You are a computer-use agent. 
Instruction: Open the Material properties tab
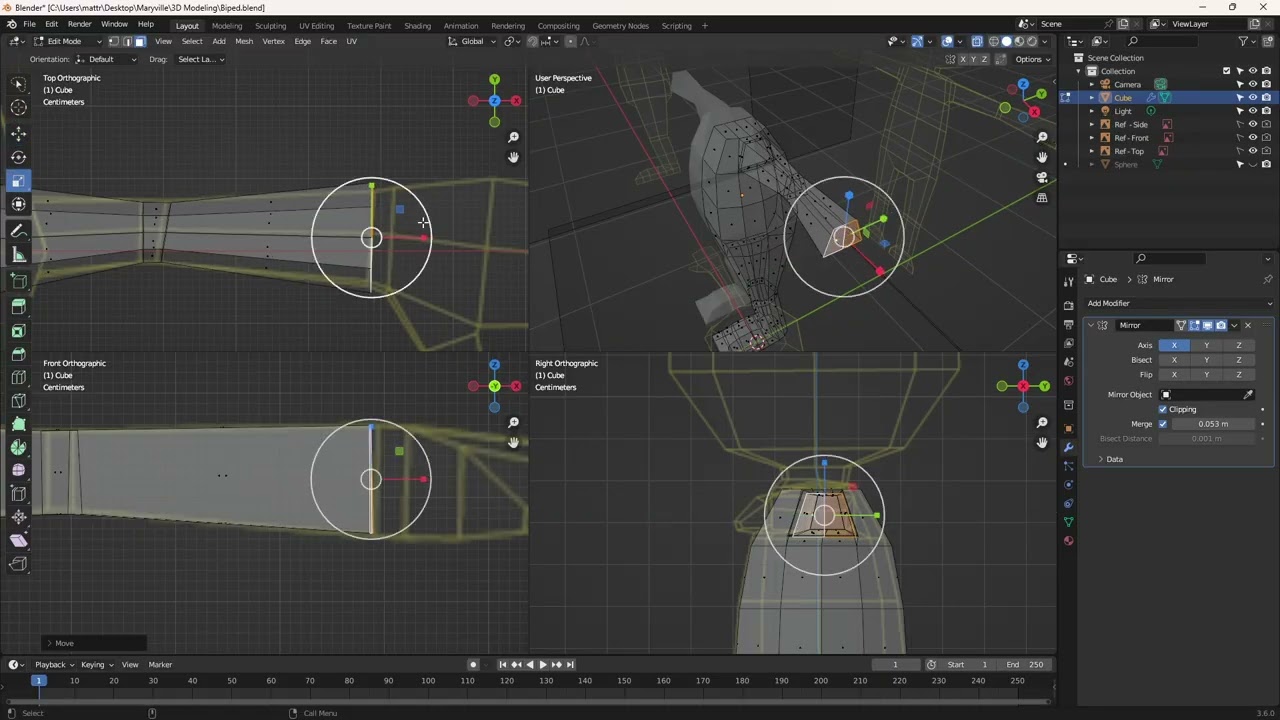tap(1068, 541)
